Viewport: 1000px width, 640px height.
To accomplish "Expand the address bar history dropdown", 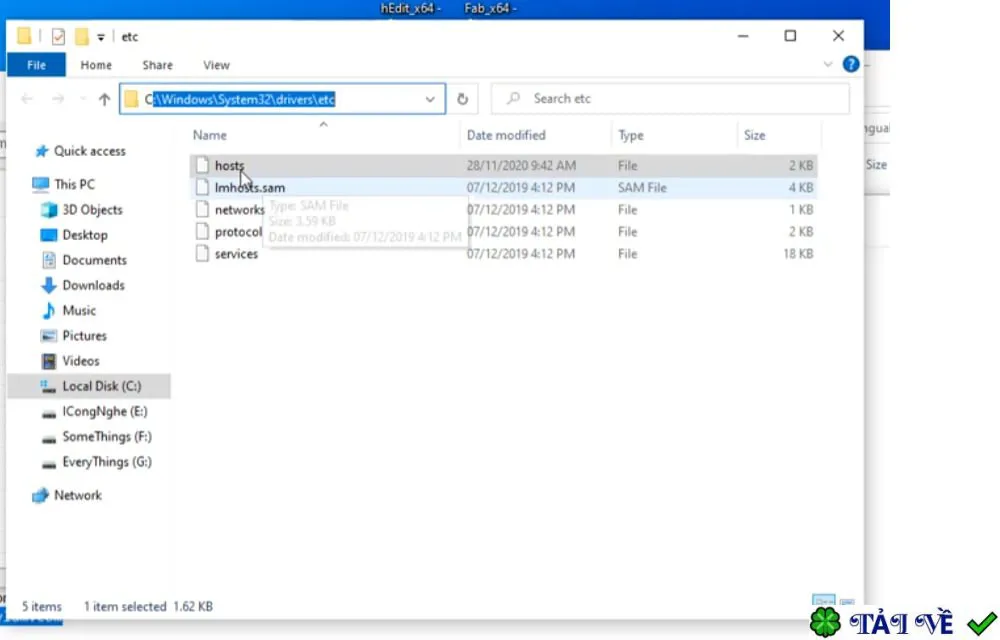I will click(430, 99).
